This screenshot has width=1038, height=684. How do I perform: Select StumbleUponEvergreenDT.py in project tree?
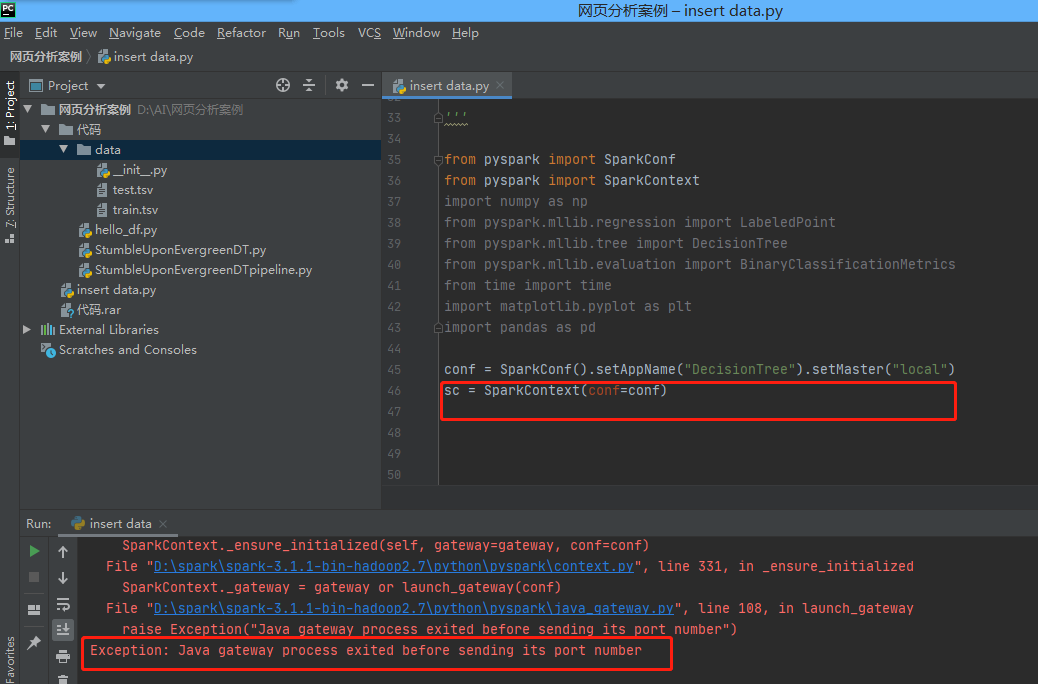[173, 250]
